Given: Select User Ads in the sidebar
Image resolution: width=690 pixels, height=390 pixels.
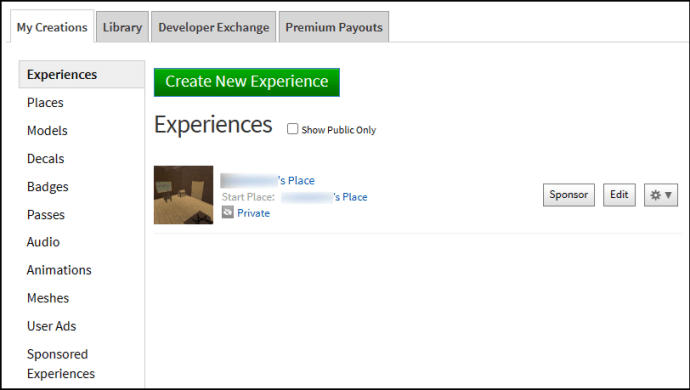Looking at the screenshot, I should (51, 326).
